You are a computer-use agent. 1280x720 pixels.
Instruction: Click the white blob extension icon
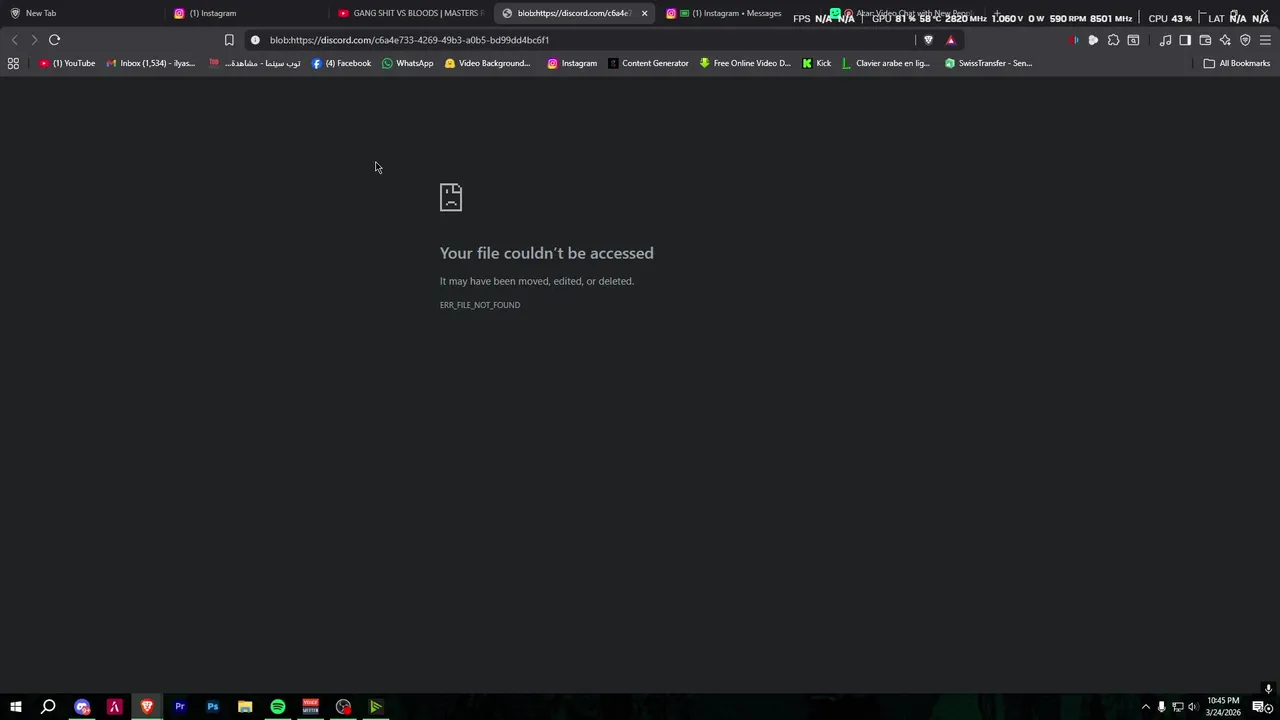coord(1093,40)
